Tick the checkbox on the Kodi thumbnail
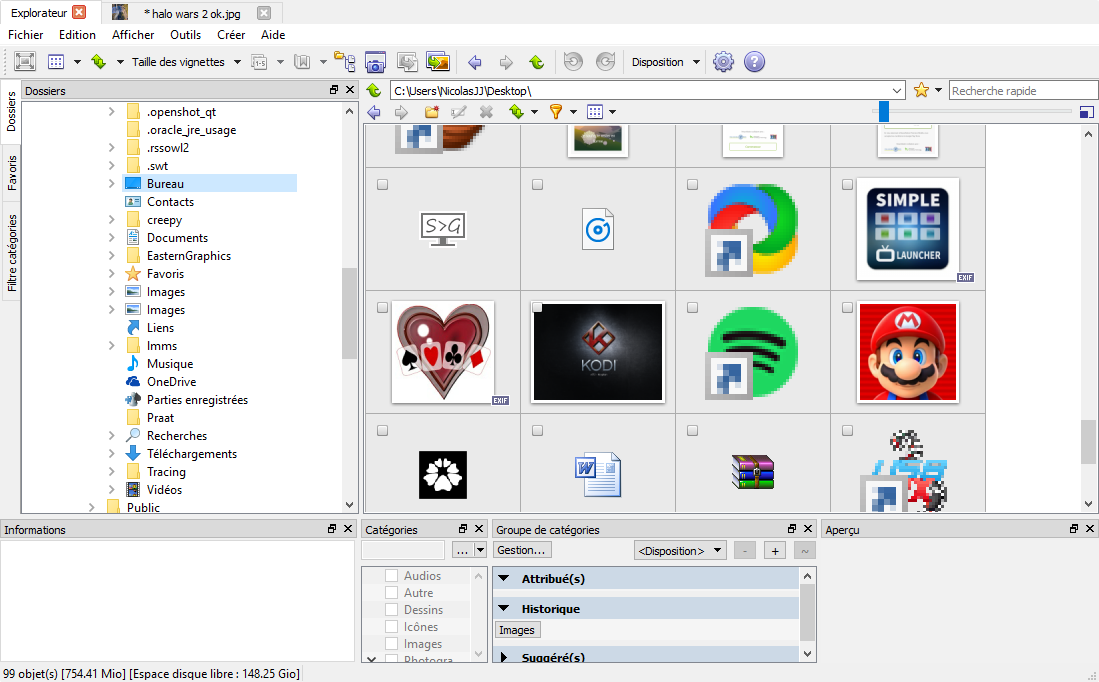The image size is (1099, 682). 538,308
